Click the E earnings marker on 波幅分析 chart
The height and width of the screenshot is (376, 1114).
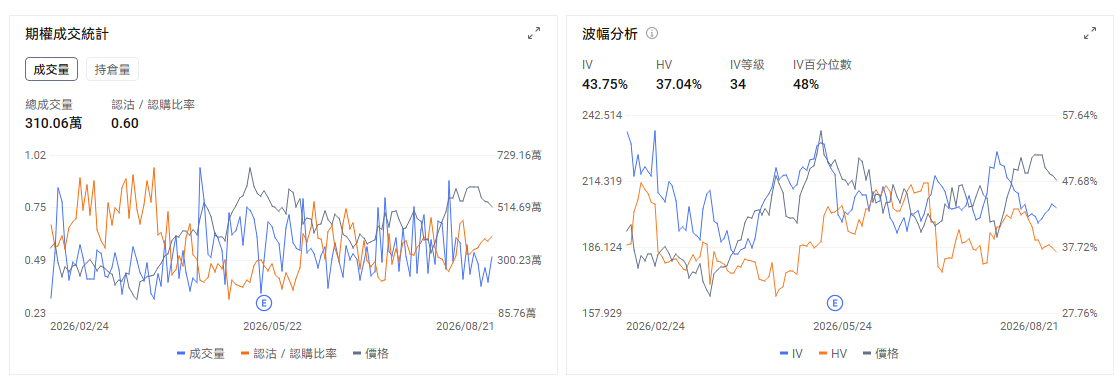(836, 304)
